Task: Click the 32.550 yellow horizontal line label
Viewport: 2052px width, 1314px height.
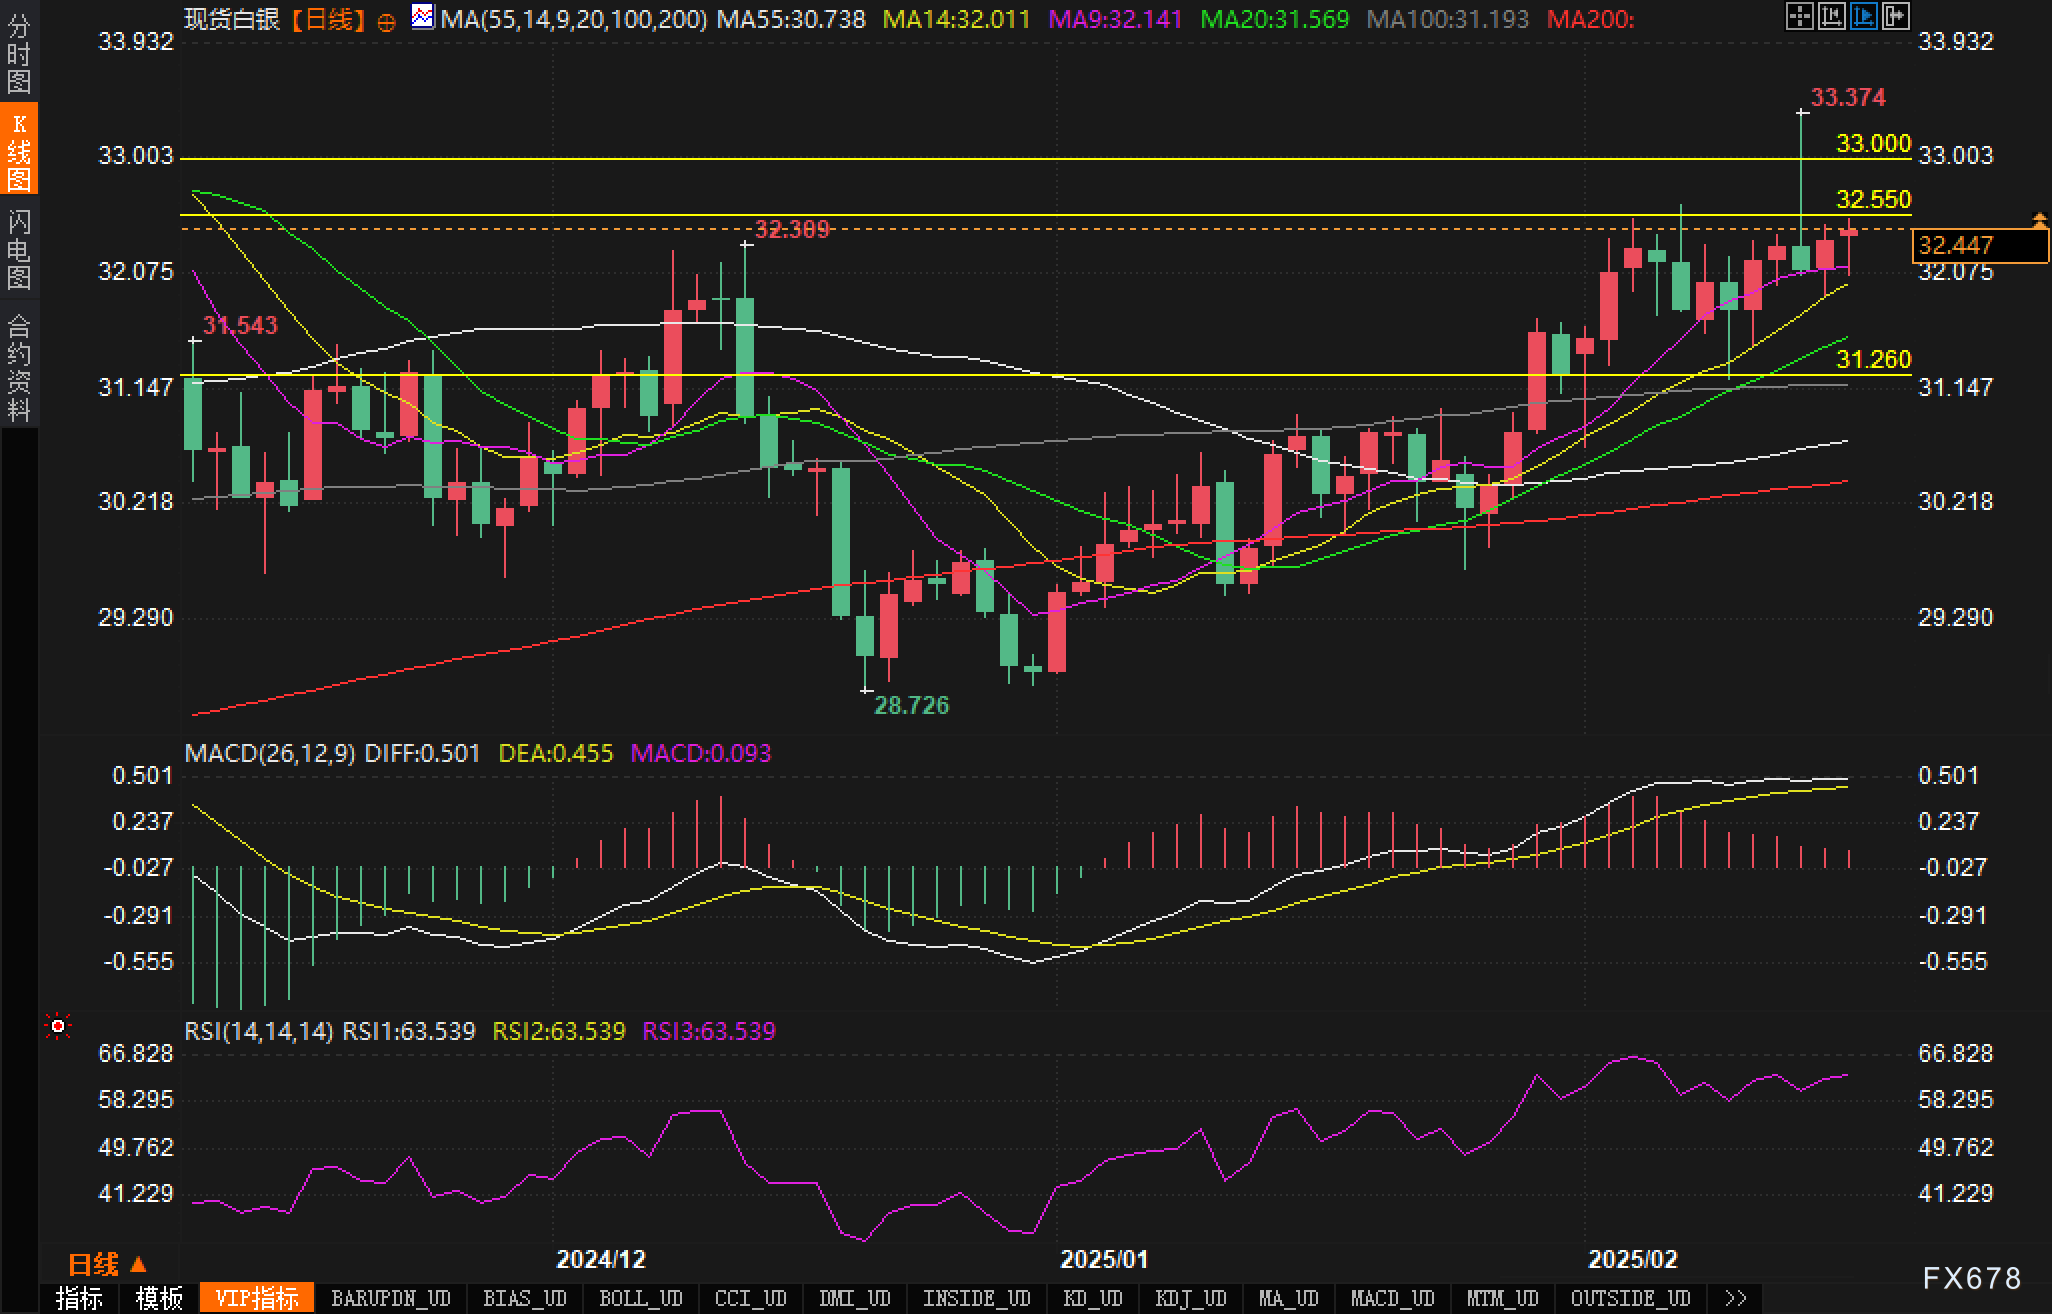Action: pos(1873,199)
